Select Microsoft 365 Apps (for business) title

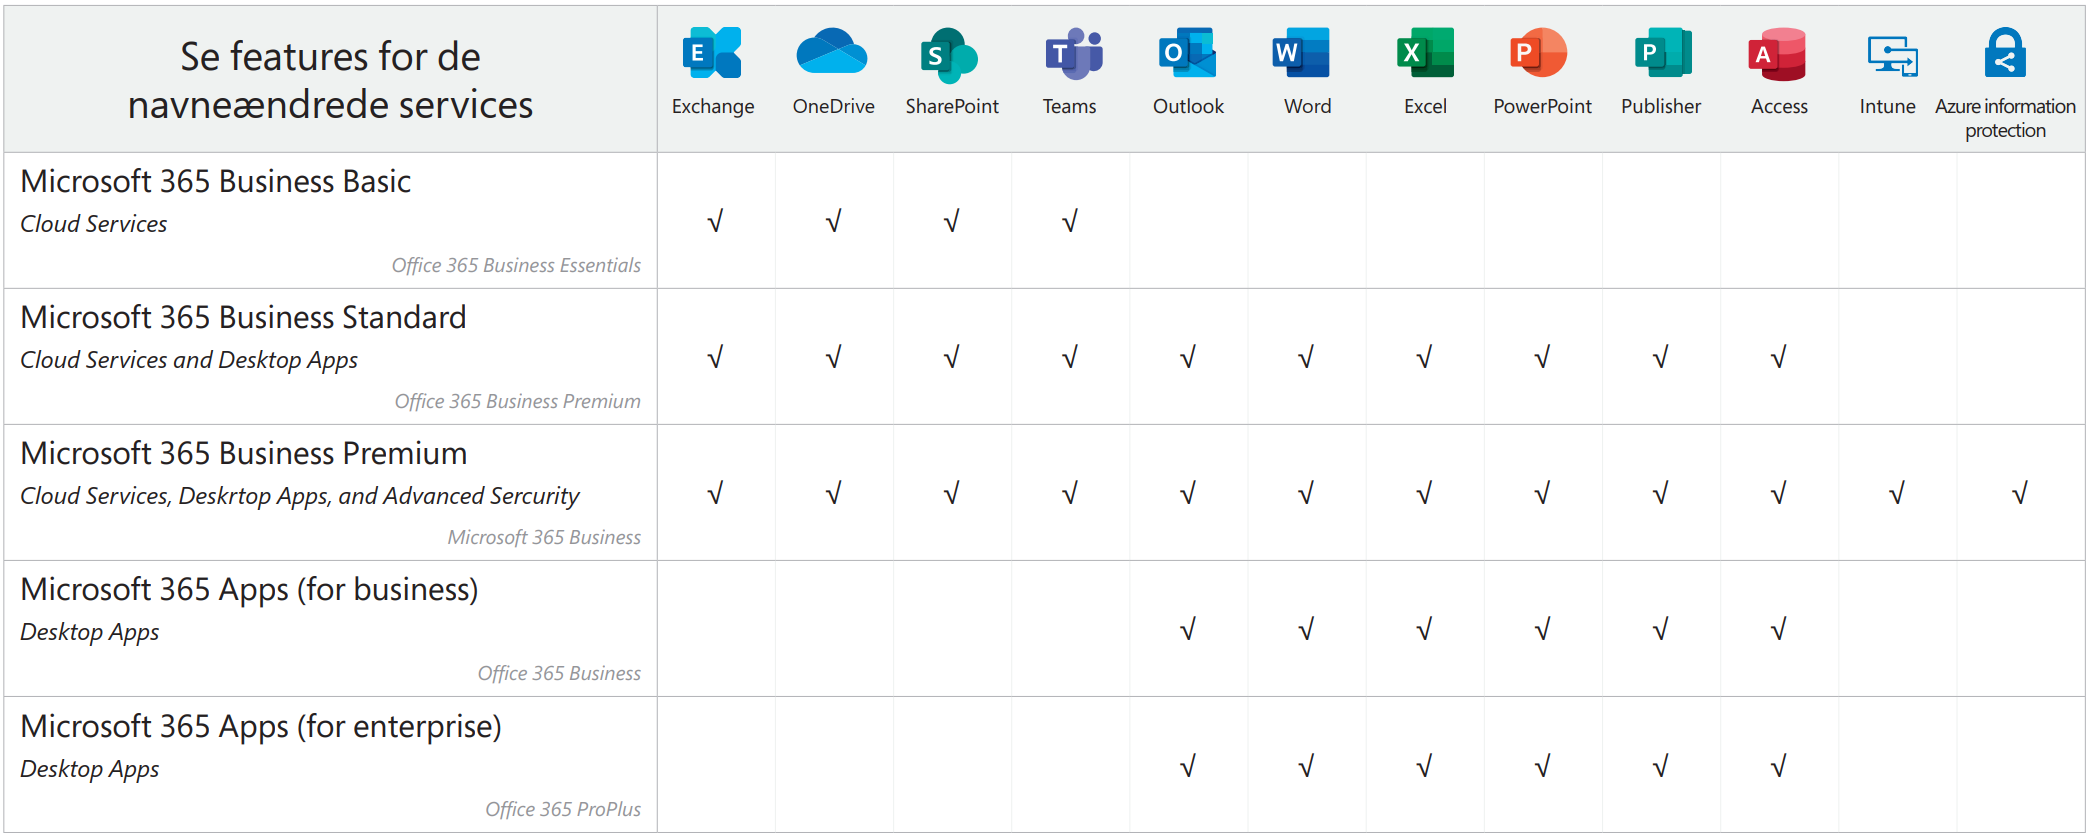tap(249, 589)
